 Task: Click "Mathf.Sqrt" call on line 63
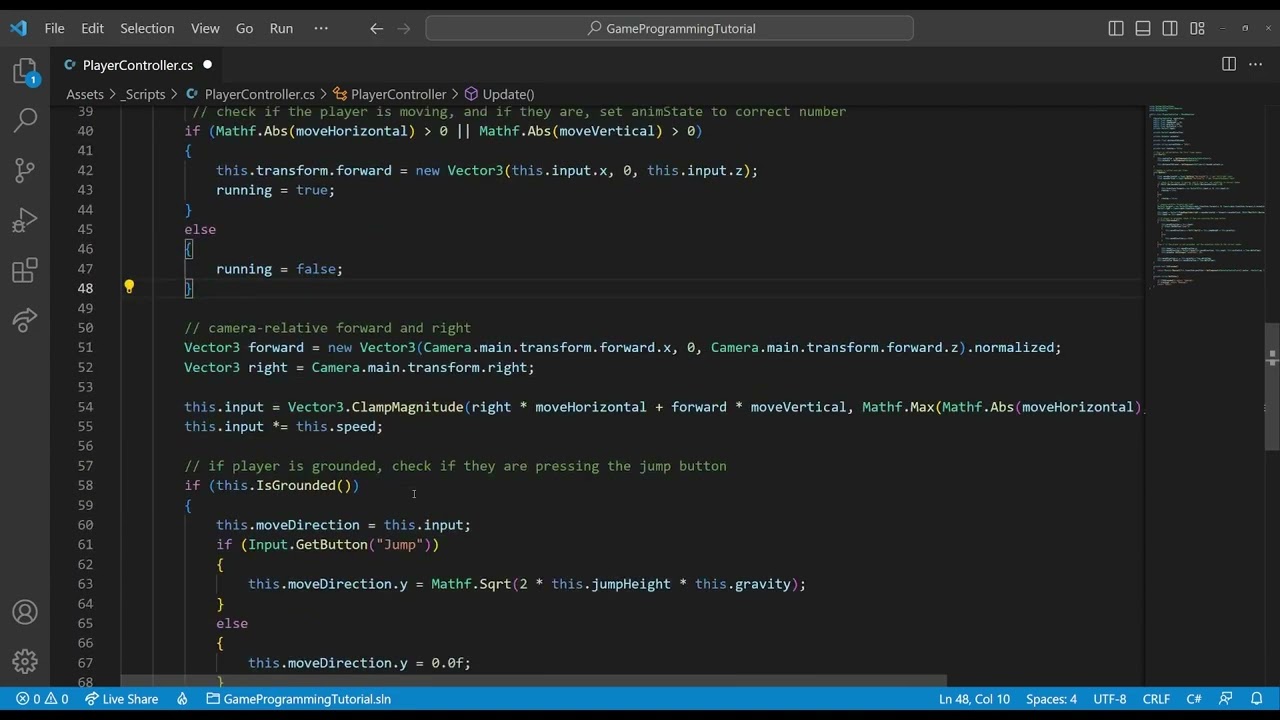click(471, 584)
